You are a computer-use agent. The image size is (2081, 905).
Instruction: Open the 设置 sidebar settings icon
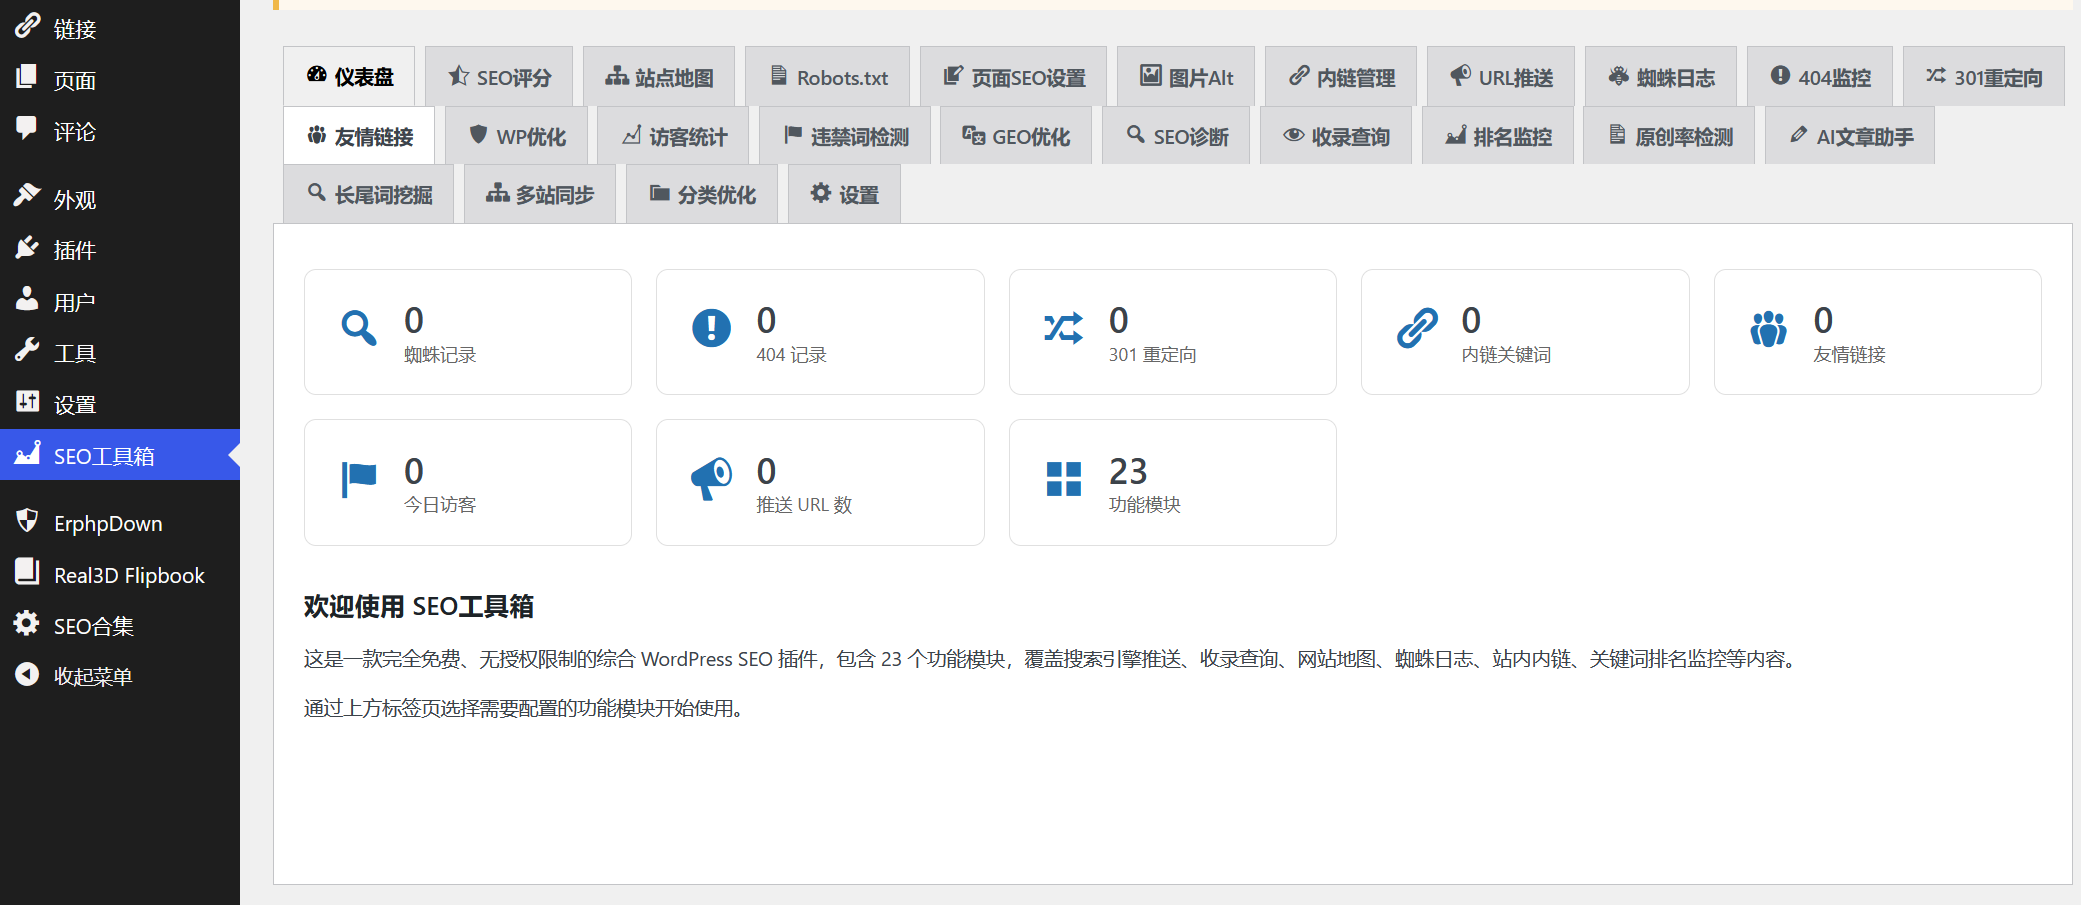[27, 402]
